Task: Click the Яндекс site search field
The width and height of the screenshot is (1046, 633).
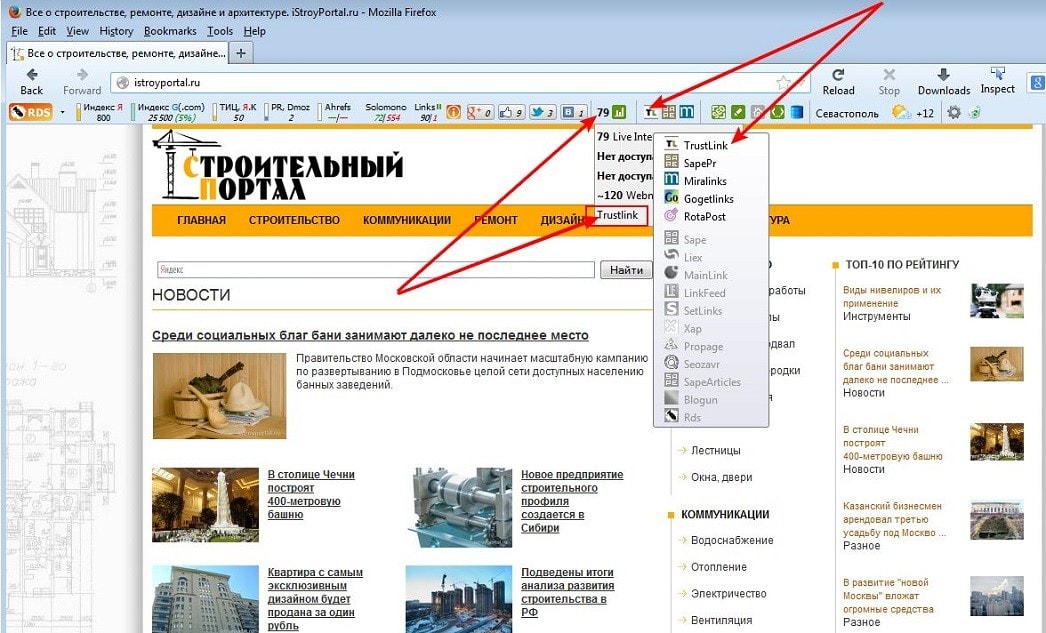Action: [x=376, y=269]
